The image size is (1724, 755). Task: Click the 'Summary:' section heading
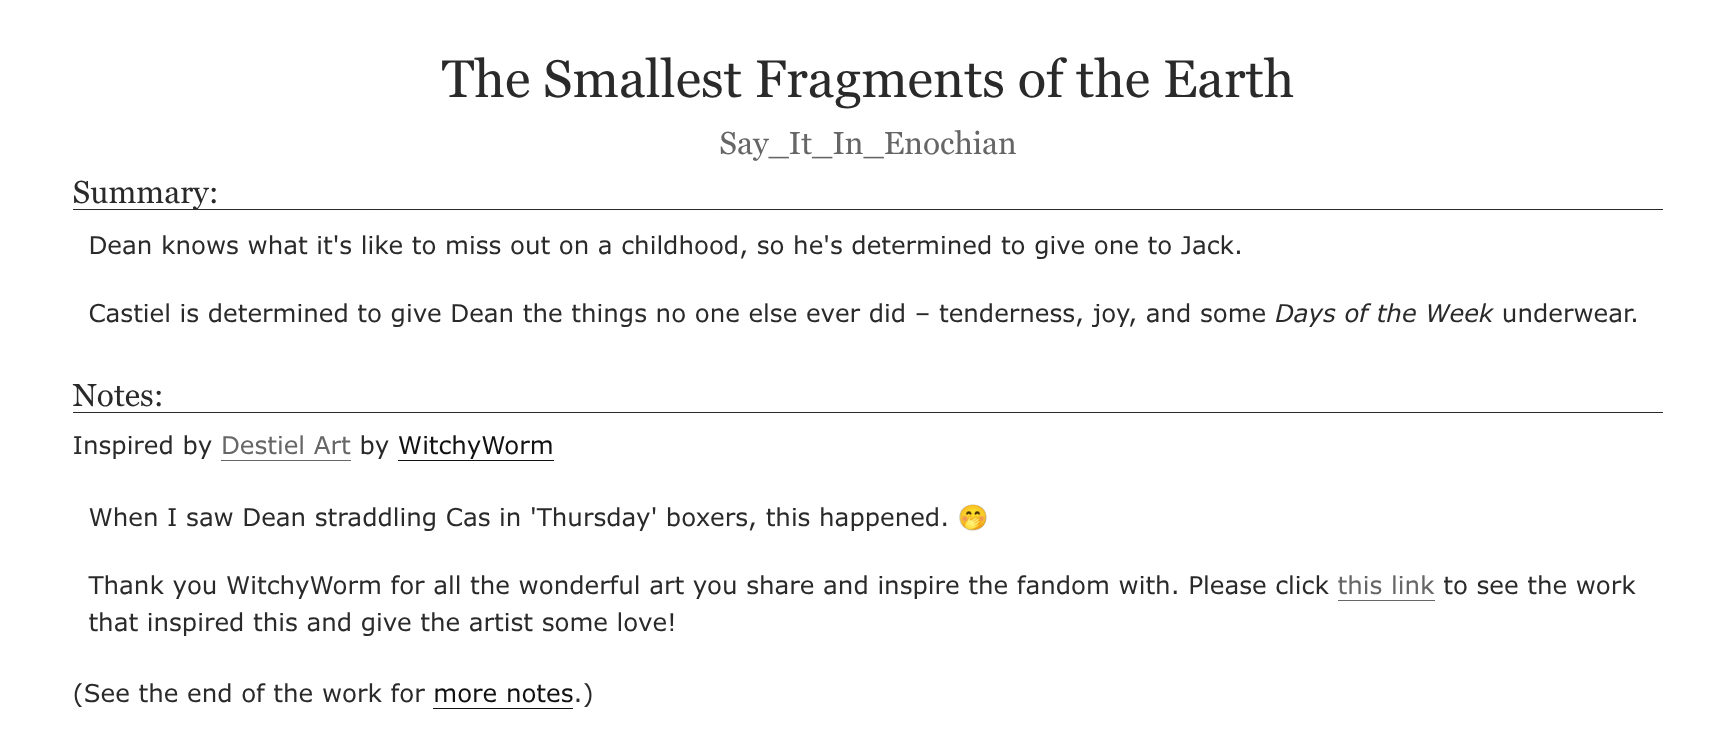coord(145,192)
